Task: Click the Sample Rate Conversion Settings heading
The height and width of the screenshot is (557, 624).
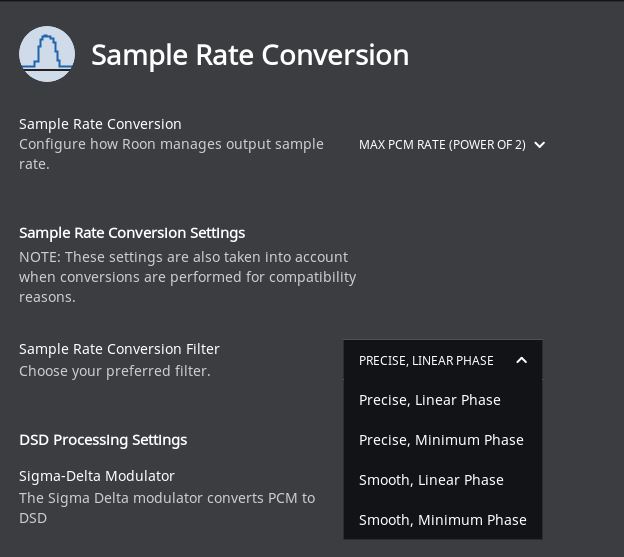Action: pos(132,233)
